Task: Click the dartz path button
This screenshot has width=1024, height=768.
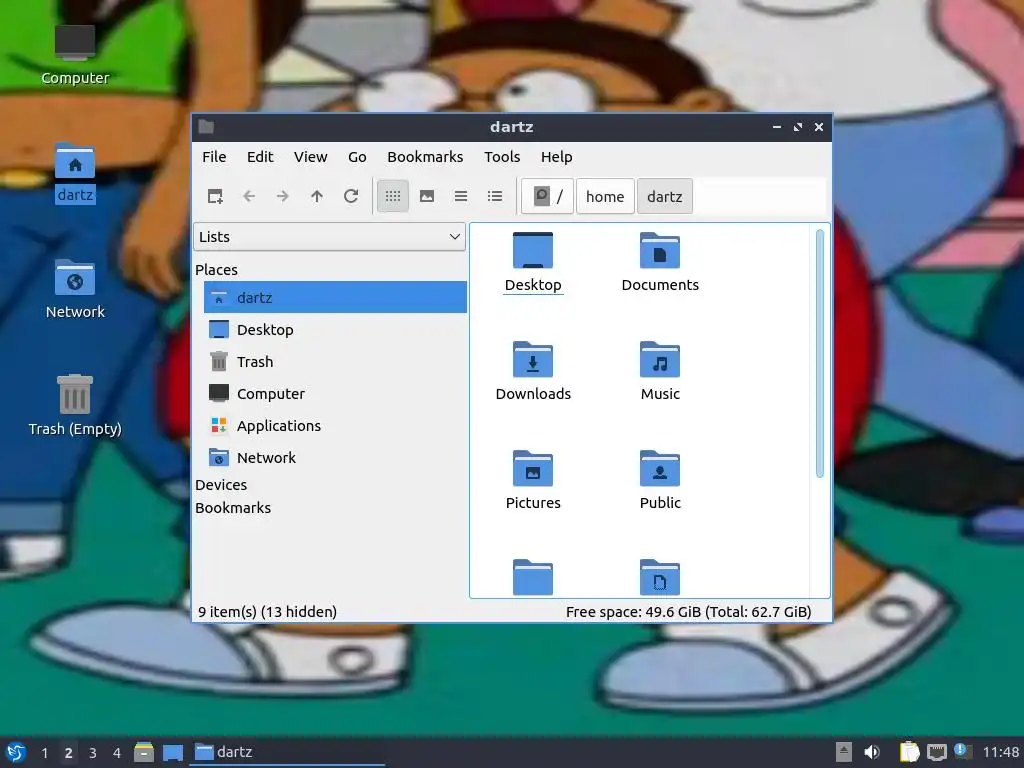Action: (x=665, y=196)
